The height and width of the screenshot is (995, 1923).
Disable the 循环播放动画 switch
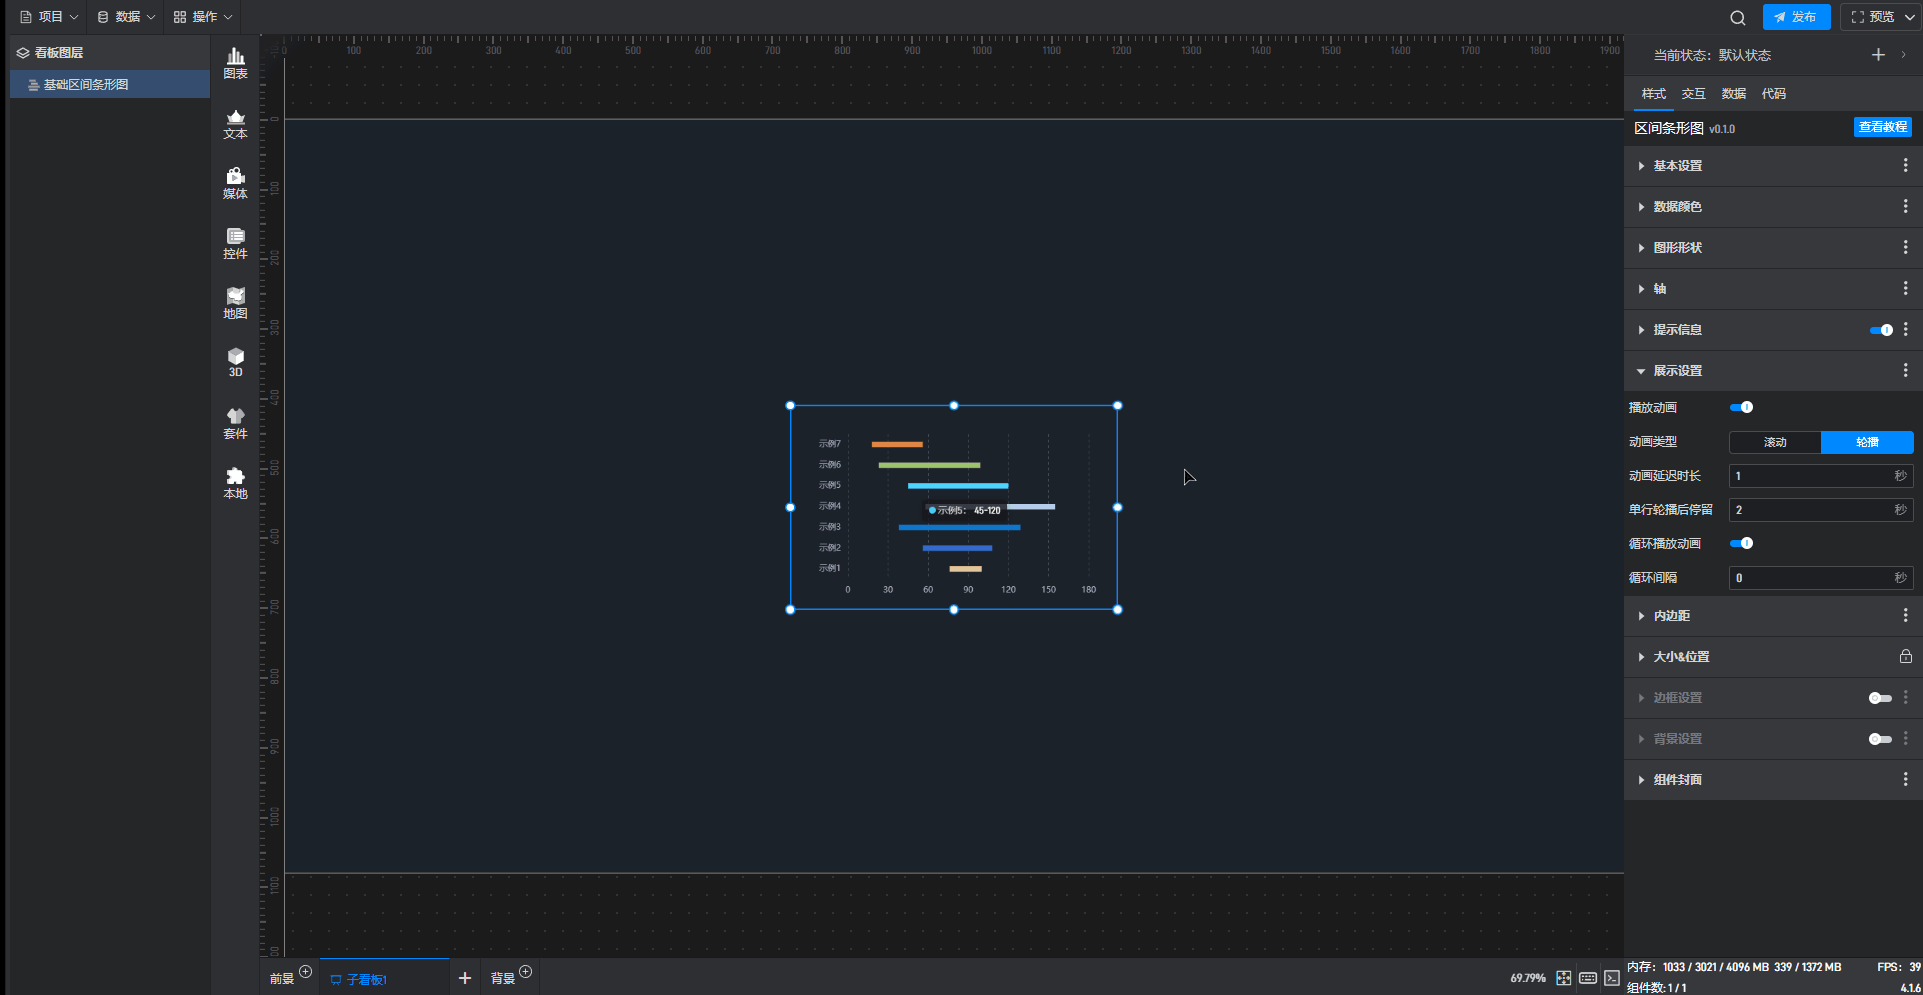tap(1741, 543)
